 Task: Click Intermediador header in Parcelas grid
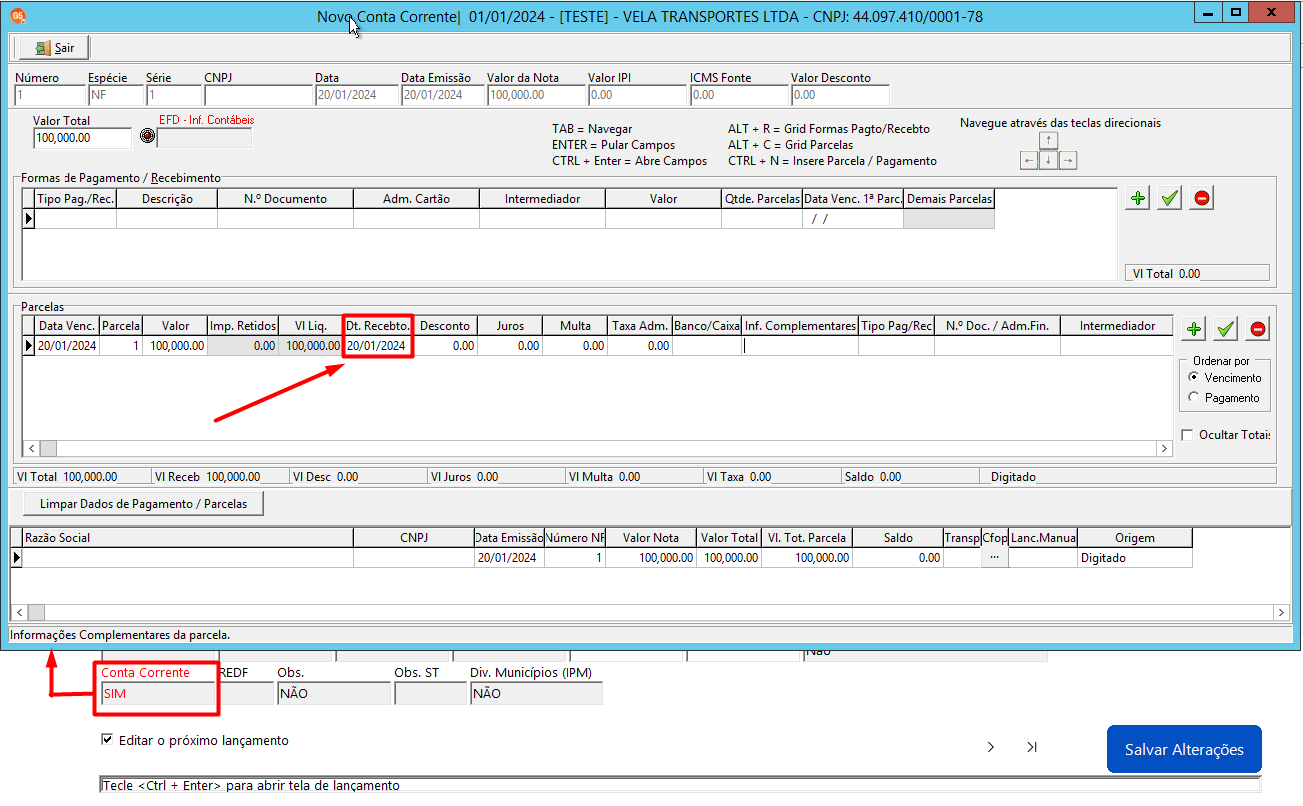[1117, 326]
